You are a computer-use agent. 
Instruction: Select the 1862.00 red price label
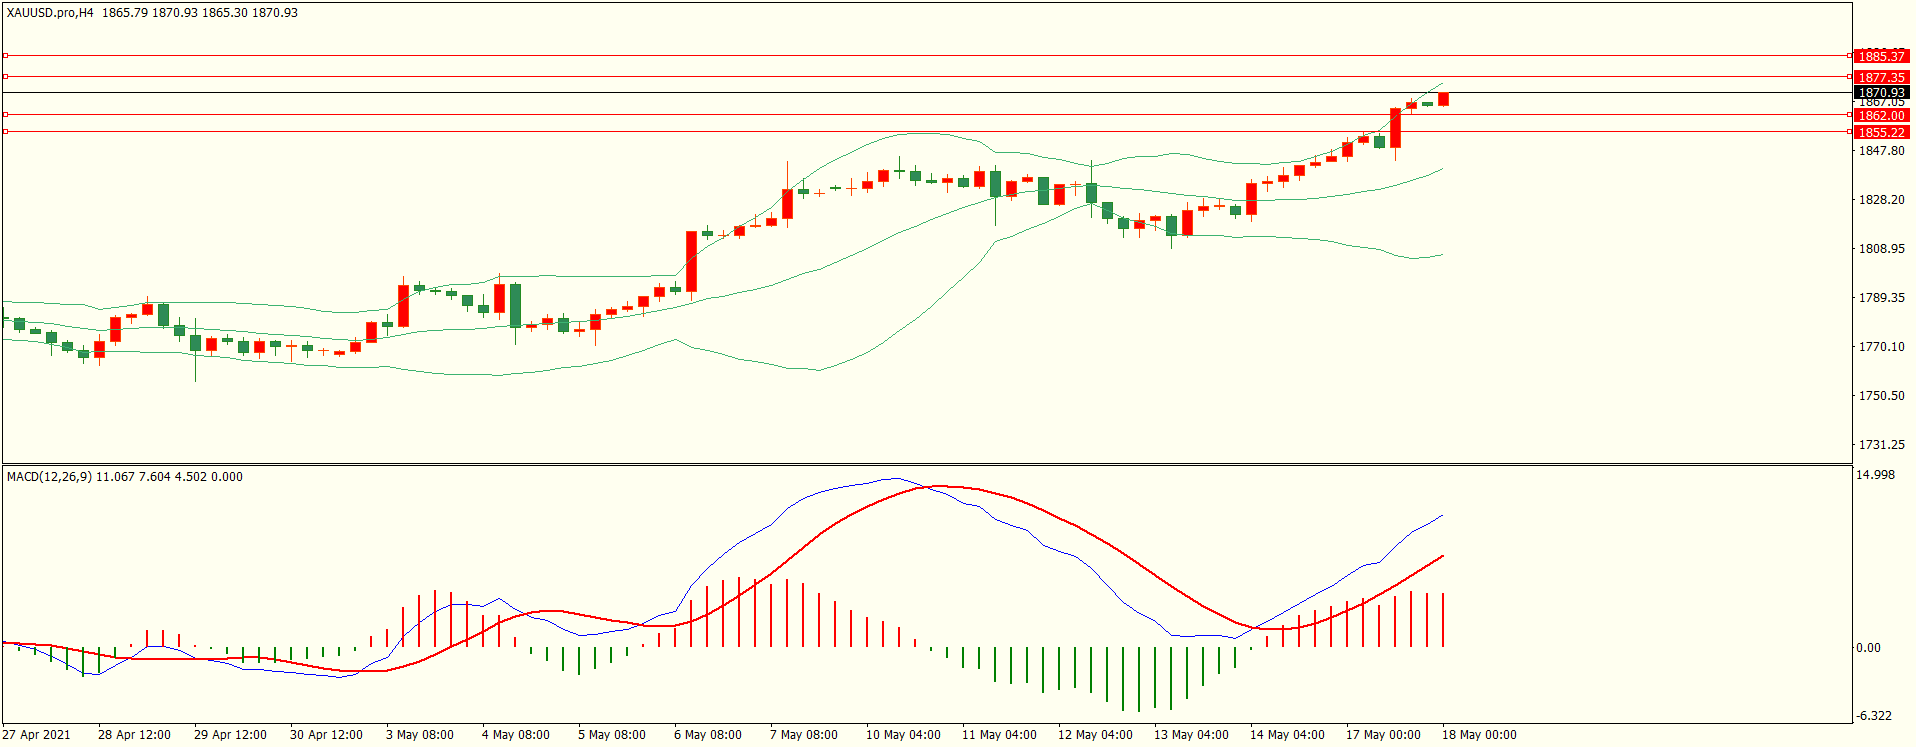[x=1881, y=115]
